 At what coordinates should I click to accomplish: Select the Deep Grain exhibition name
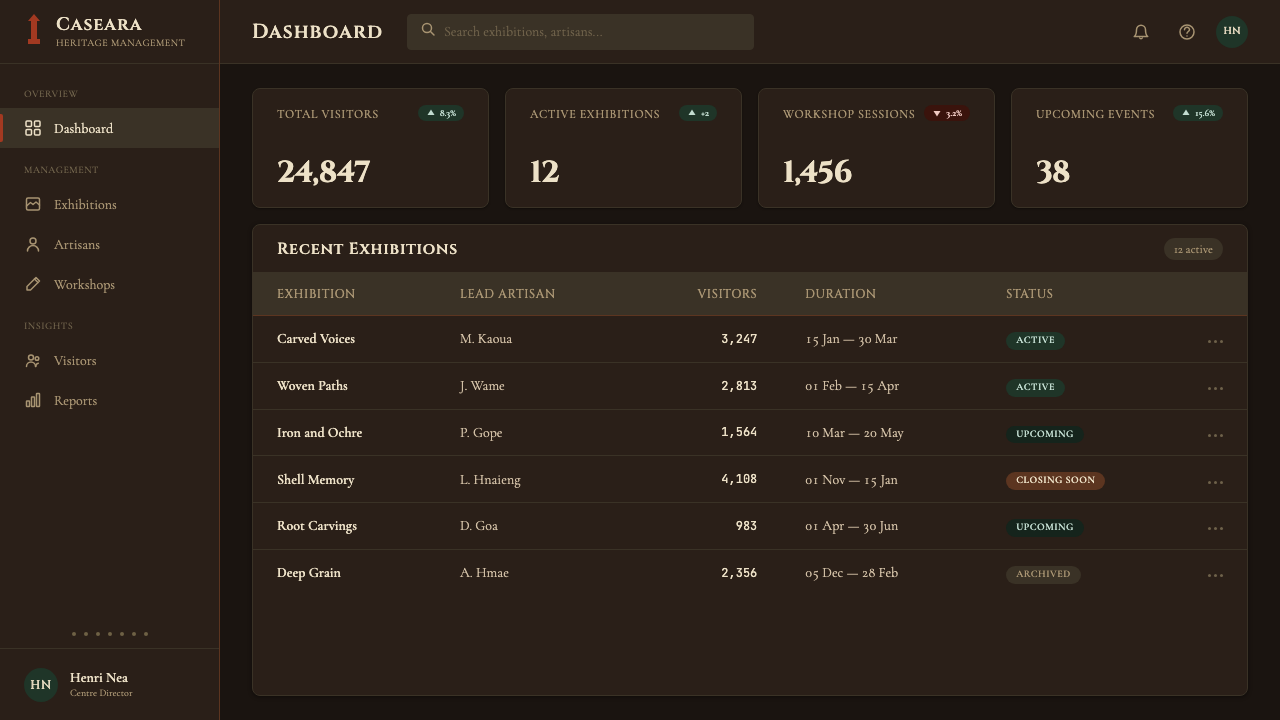[309, 573]
